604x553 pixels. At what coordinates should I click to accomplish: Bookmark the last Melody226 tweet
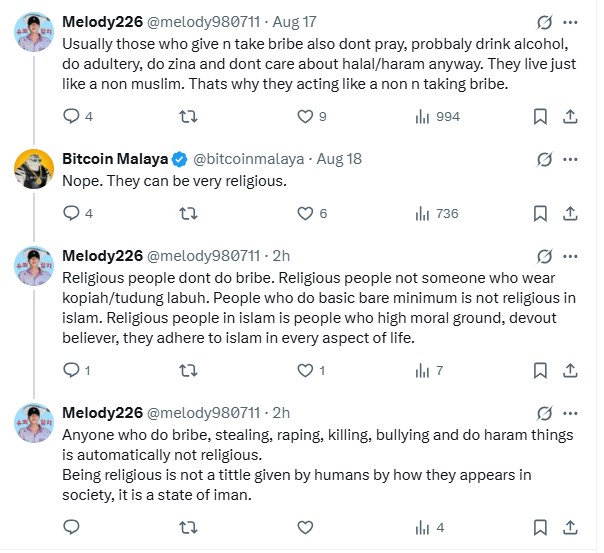[x=540, y=527]
